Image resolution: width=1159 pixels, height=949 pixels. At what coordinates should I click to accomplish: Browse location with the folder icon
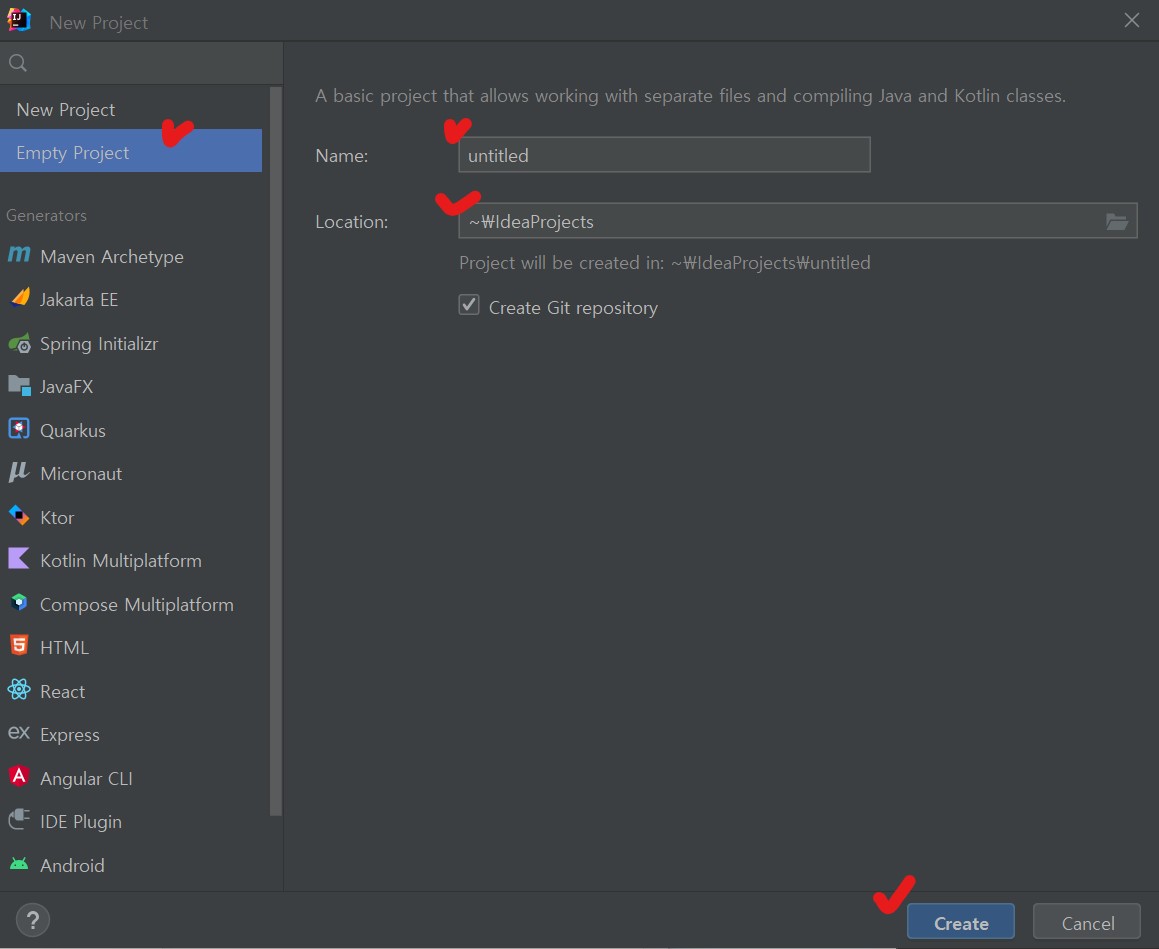tap(1116, 221)
